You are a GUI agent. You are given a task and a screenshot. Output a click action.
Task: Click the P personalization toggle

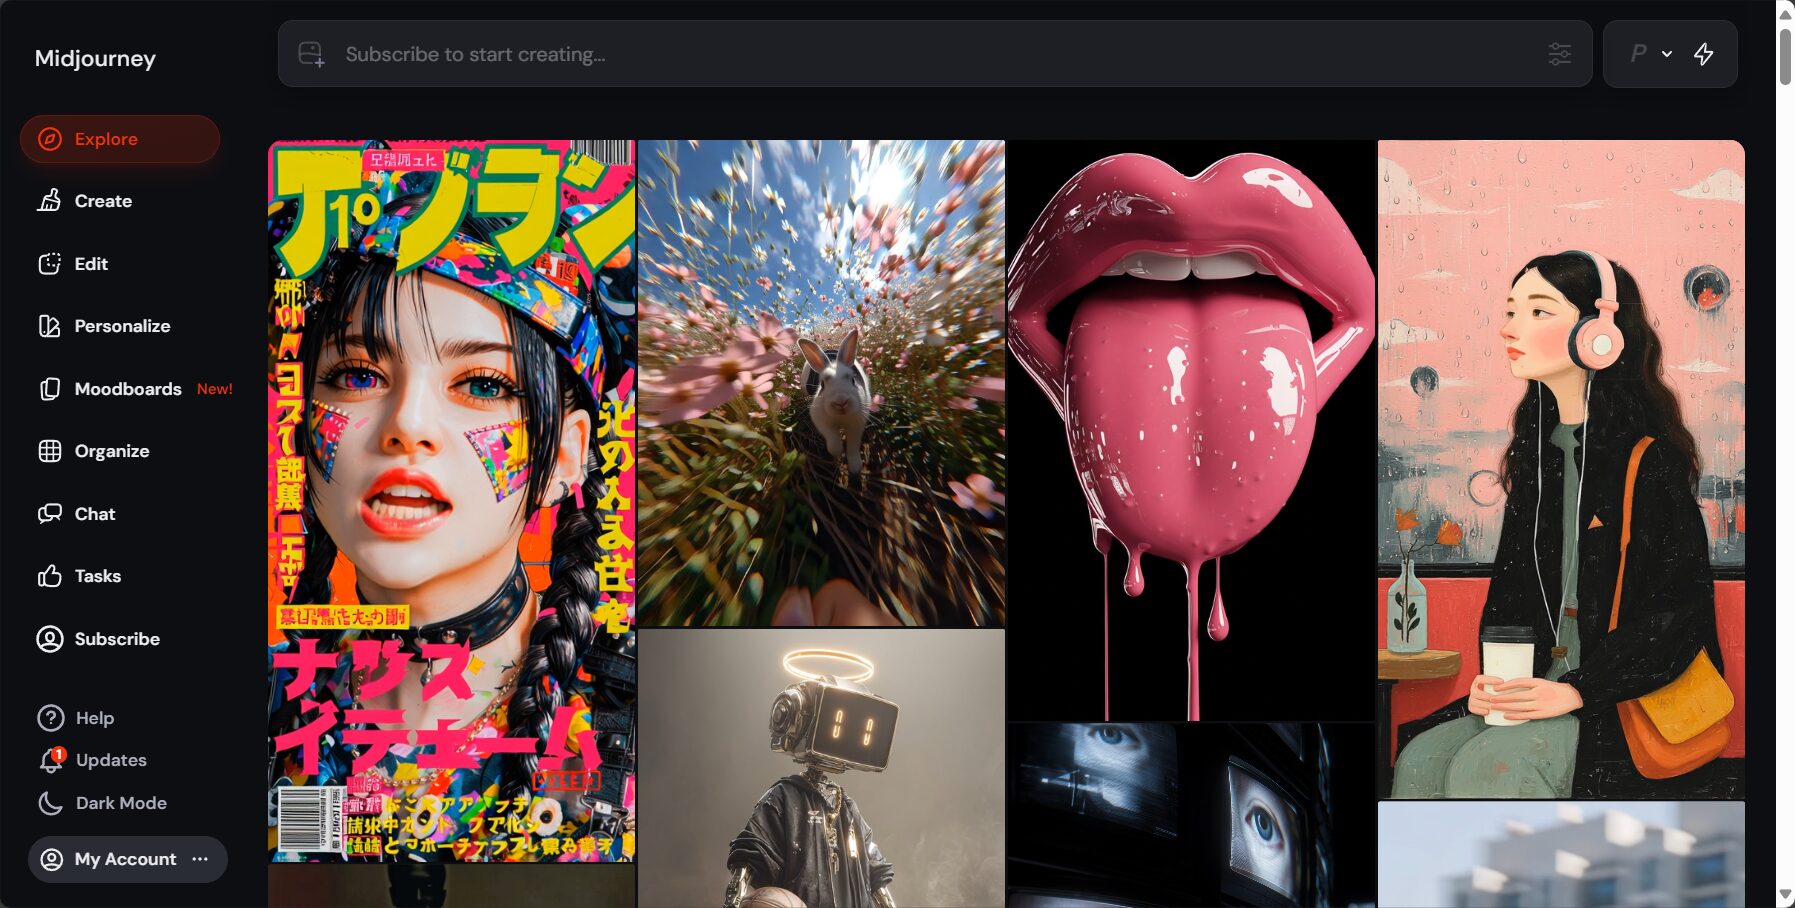click(1638, 54)
